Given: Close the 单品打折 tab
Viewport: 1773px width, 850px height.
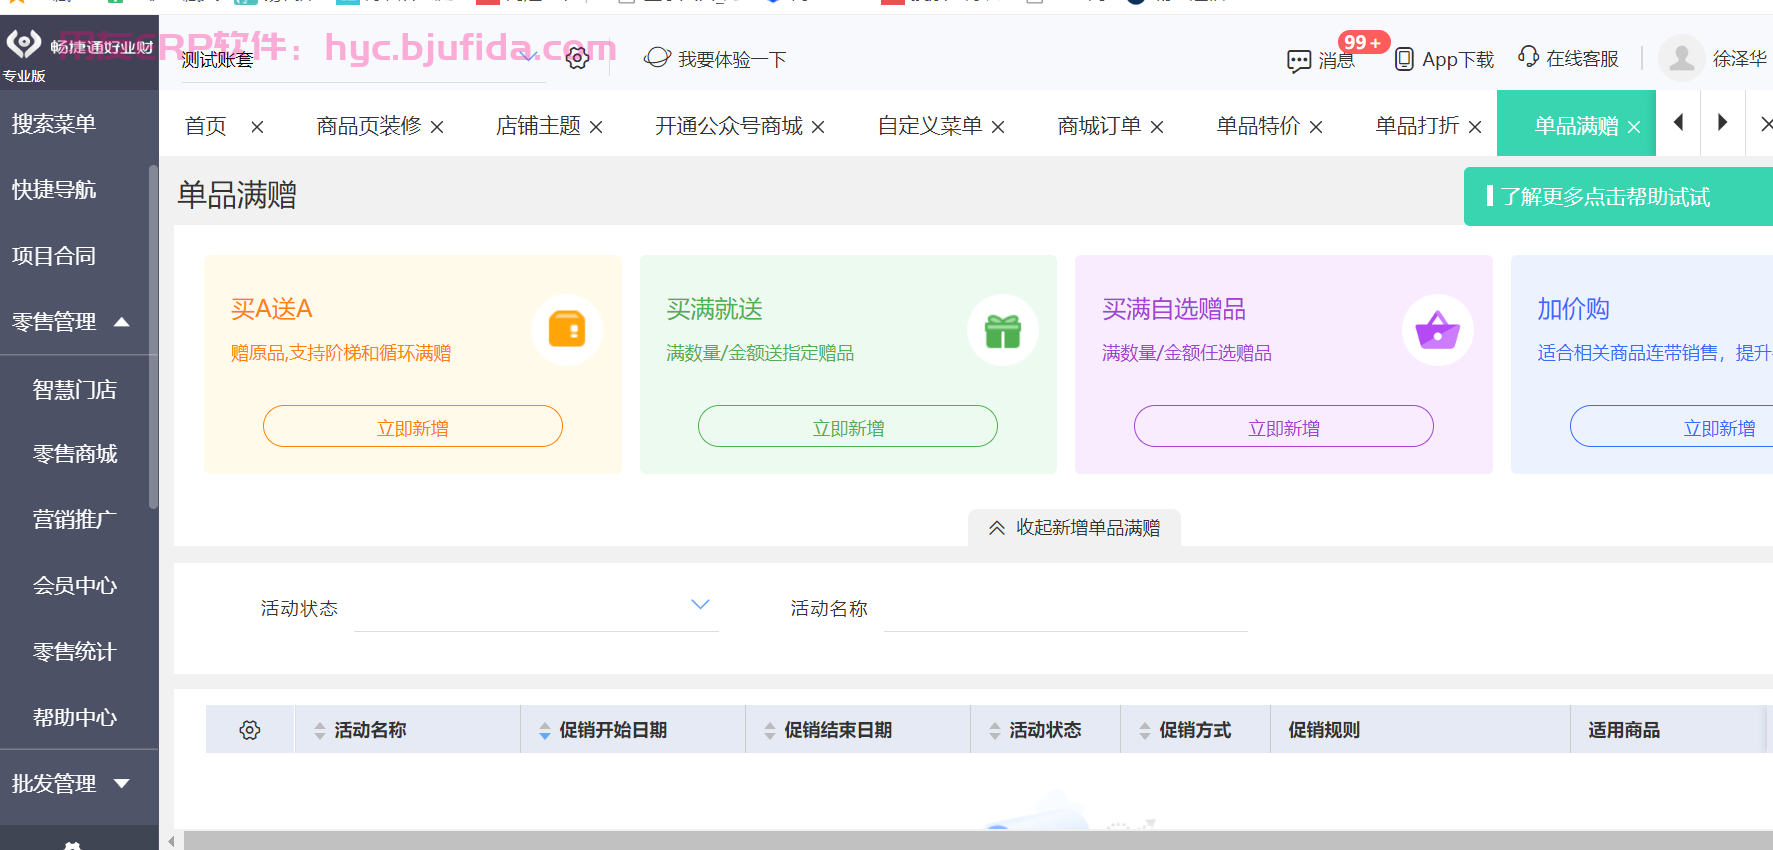Looking at the screenshot, I should pyautogui.click(x=1475, y=127).
